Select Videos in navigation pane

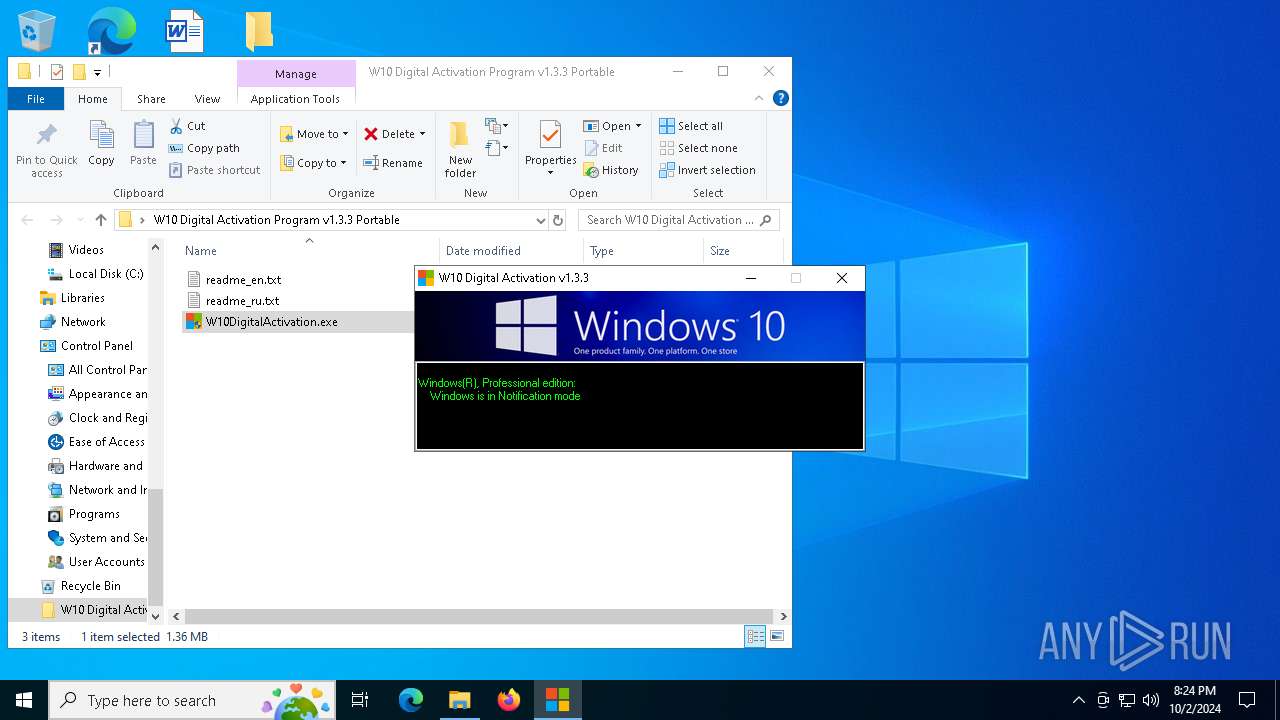tap(86, 250)
